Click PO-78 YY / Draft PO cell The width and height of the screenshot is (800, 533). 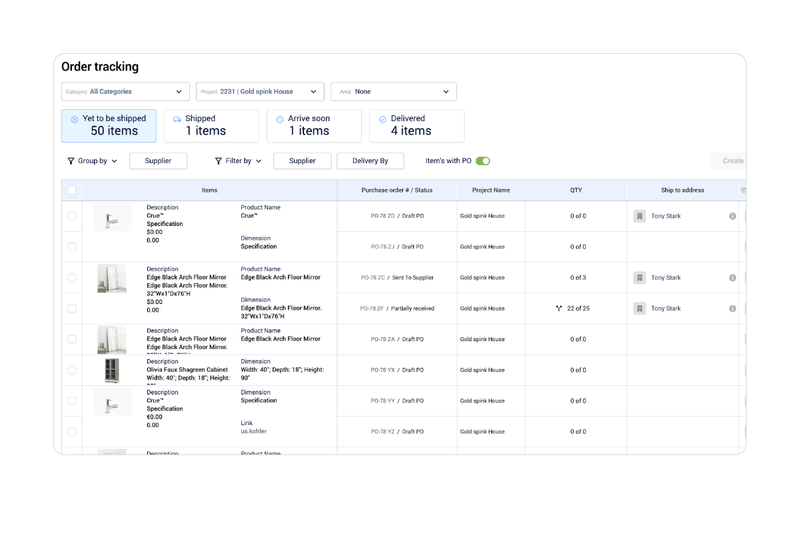click(x=397, y=400)
